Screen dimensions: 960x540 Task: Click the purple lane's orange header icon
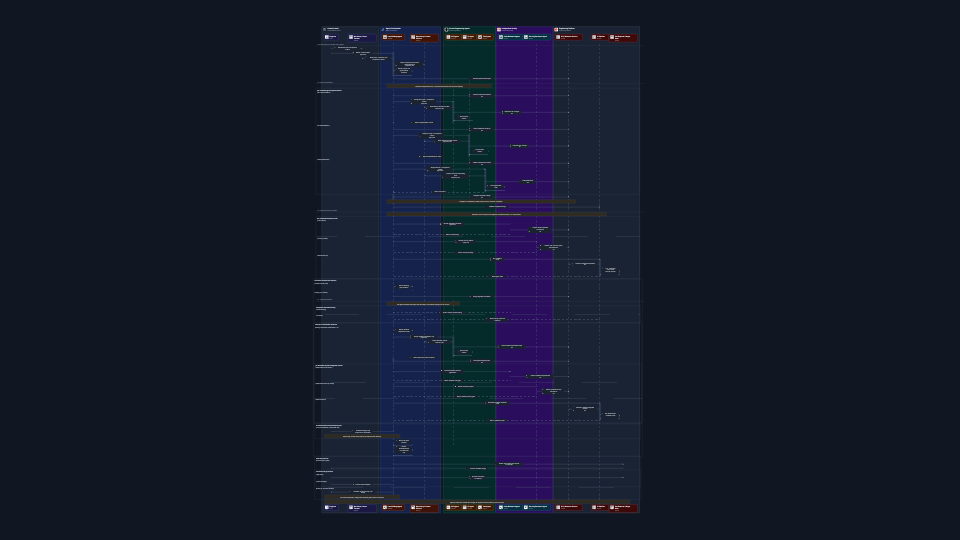(x=499, y=29)
